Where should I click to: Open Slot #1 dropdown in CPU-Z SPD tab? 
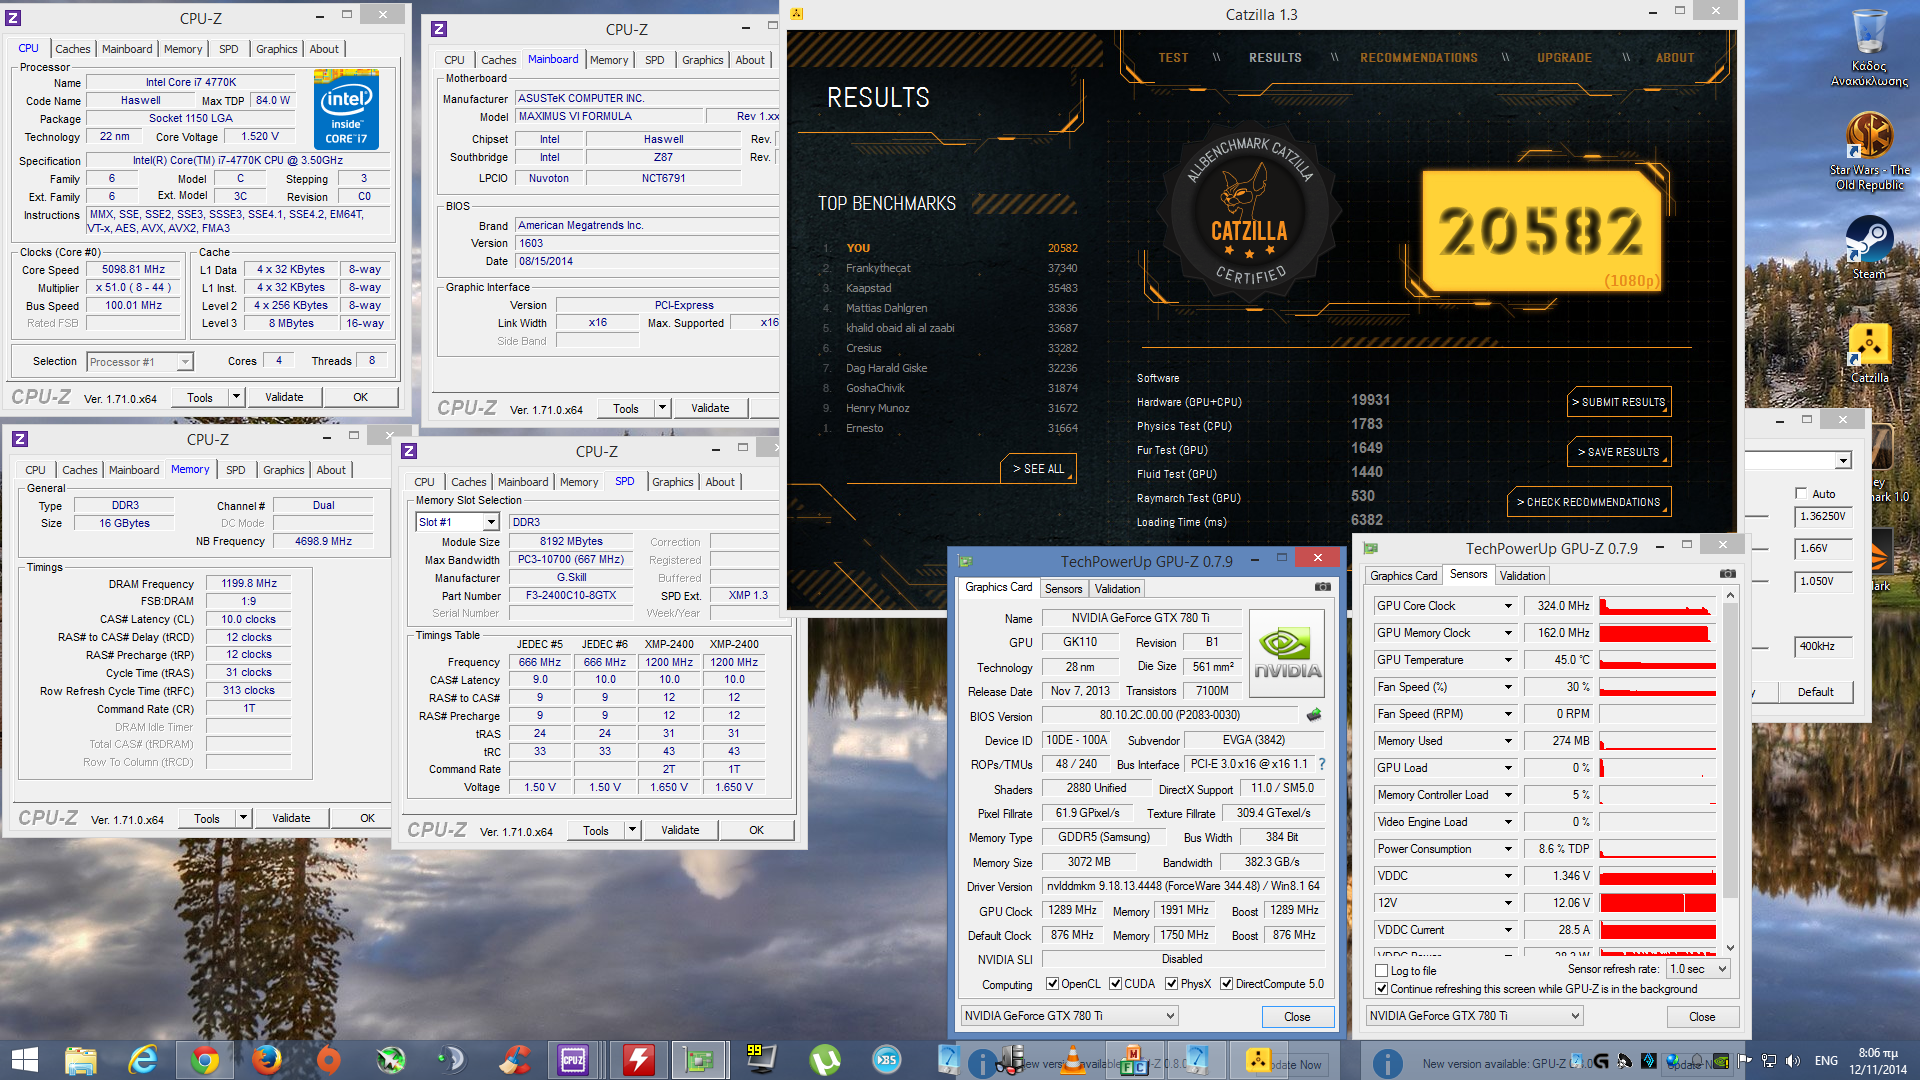pyautogui.click(x=457, y=522)
